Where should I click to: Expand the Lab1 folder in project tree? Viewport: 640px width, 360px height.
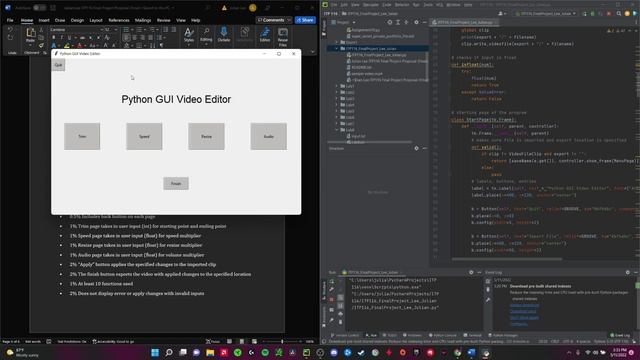(x=337, y=86)
